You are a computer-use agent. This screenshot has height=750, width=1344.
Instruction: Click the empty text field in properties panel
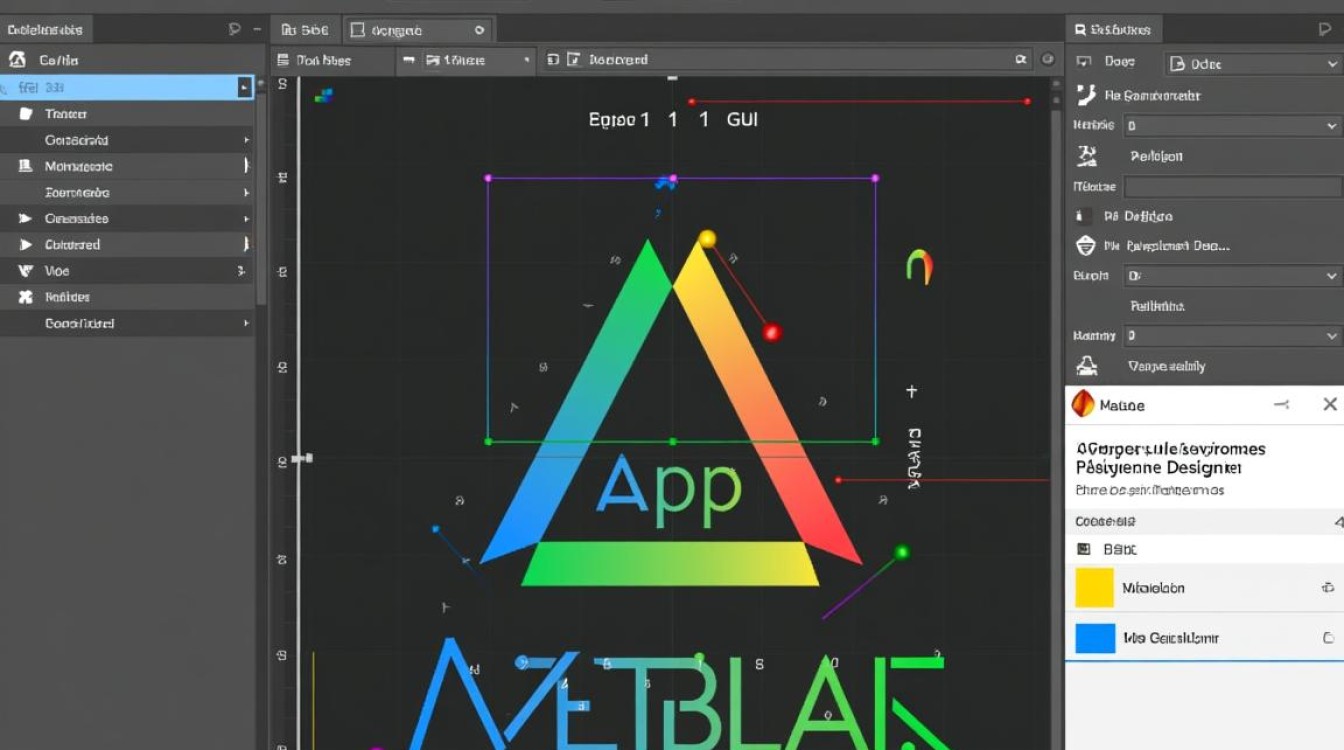tap(1232, 187)
